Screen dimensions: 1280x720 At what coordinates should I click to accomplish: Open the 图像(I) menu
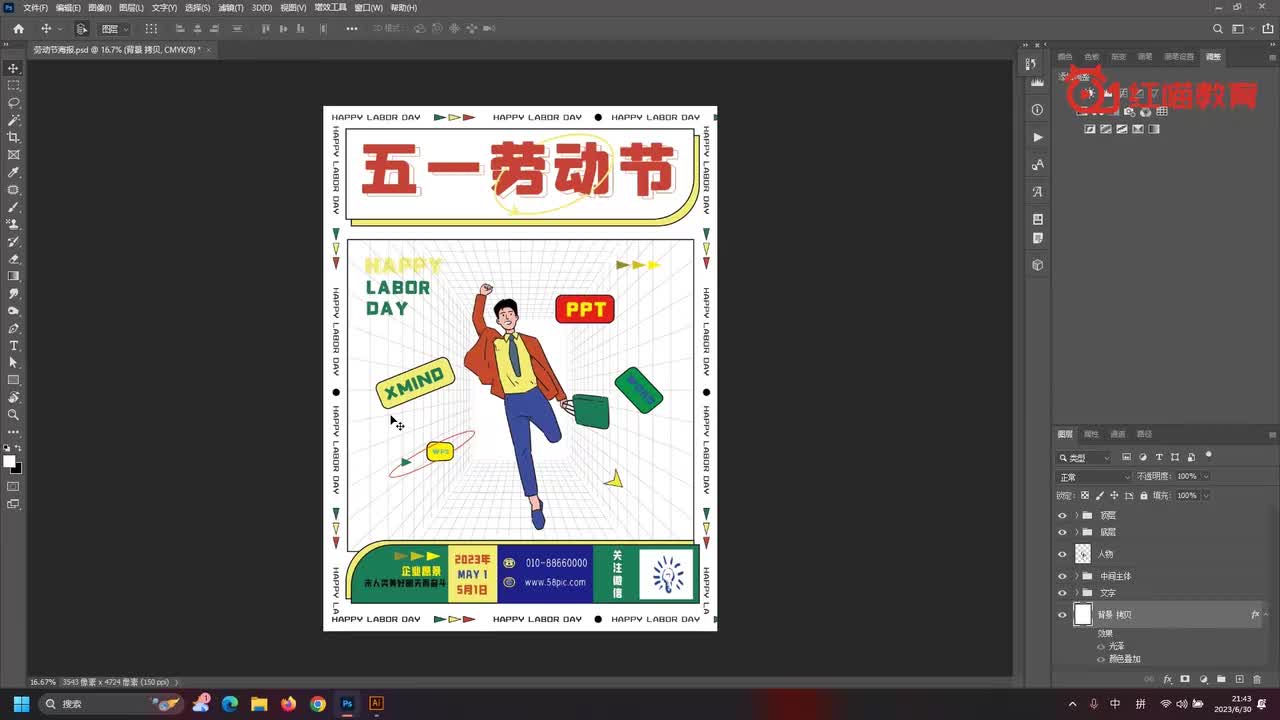(x=99, y=7)
